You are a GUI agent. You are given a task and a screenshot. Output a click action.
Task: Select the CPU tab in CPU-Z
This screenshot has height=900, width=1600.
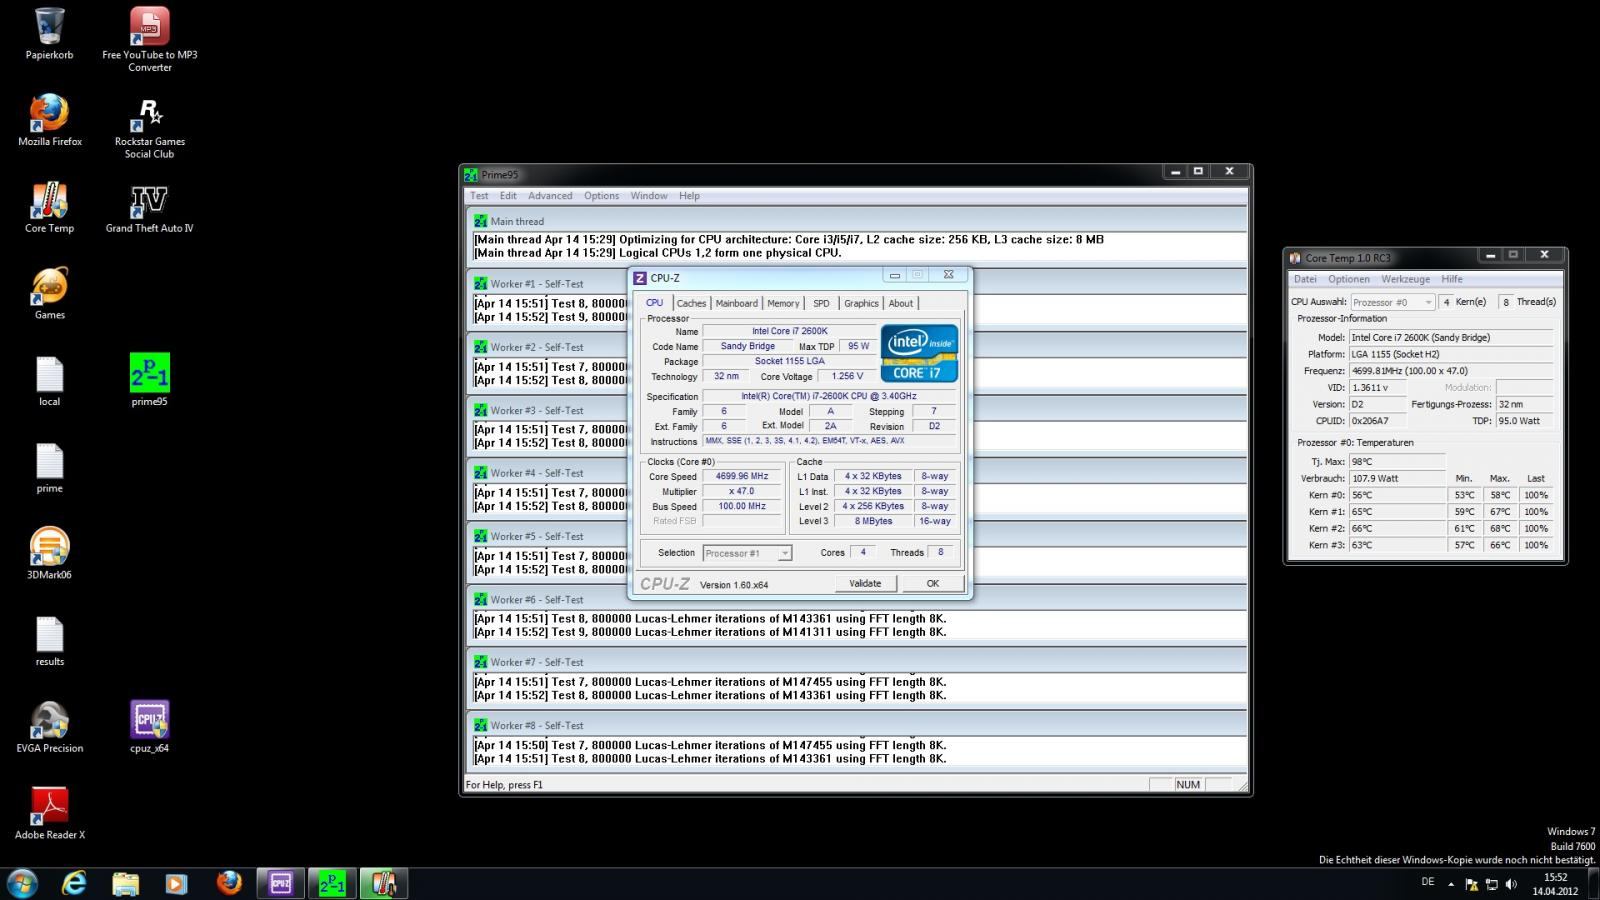pyautogui.click(x=654, y=302)
